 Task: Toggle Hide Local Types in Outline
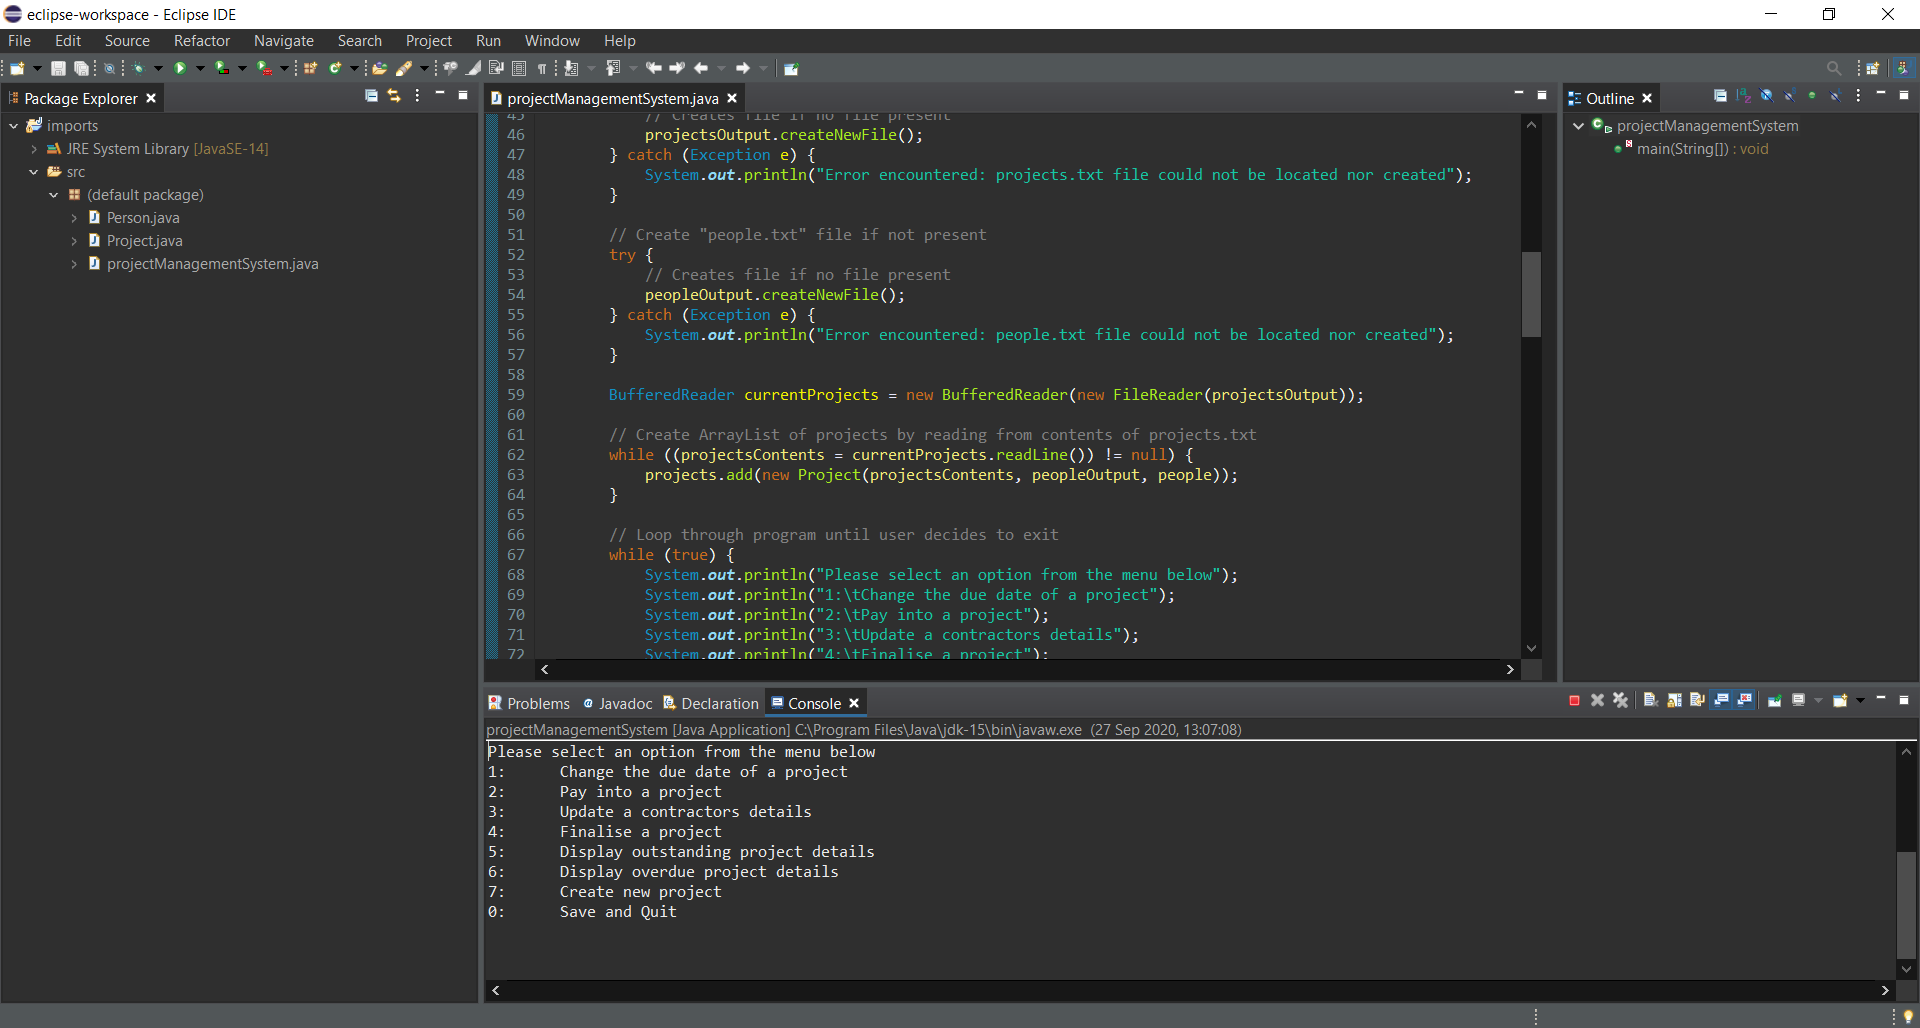tap(1835, 96)
